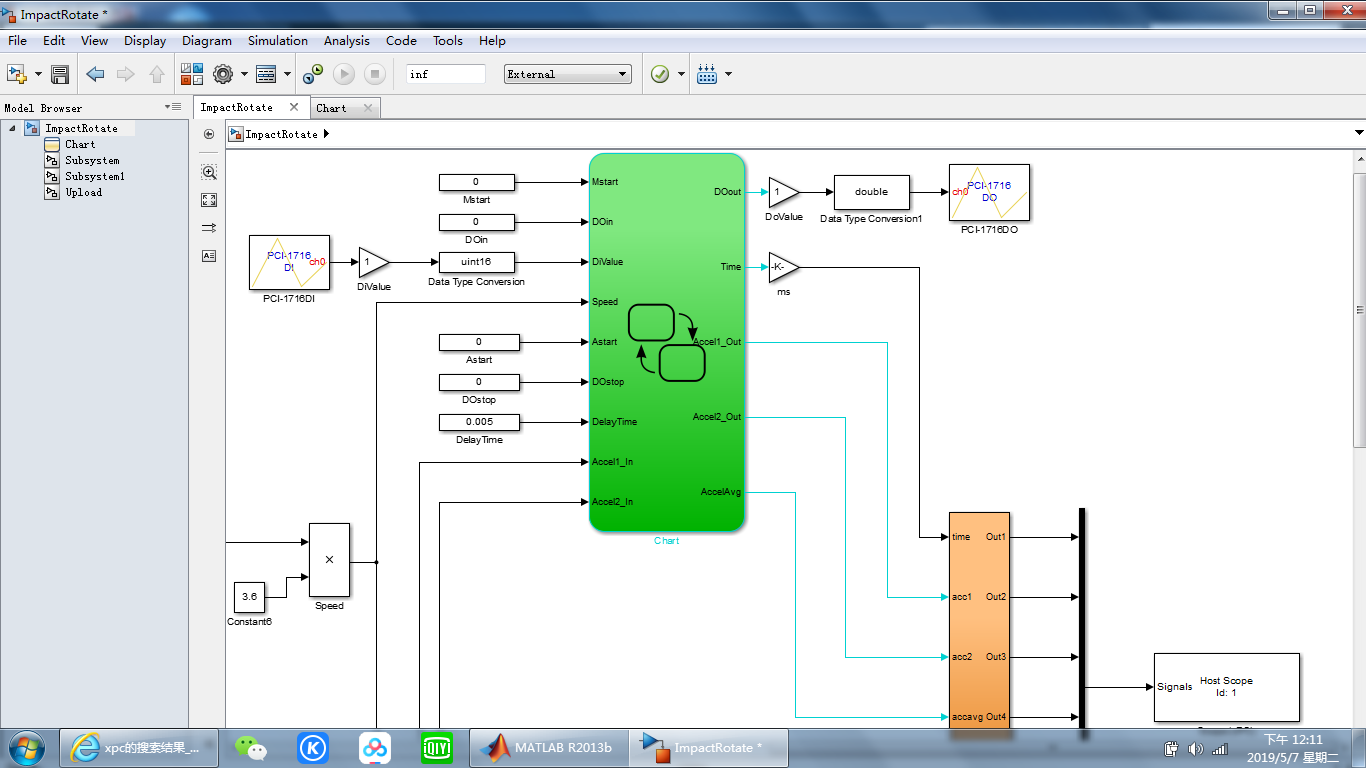This screenshot has height=768, width=1366.
Task: Open the Simulation menu
Action: pyautogui.click(x=277, y=41)
